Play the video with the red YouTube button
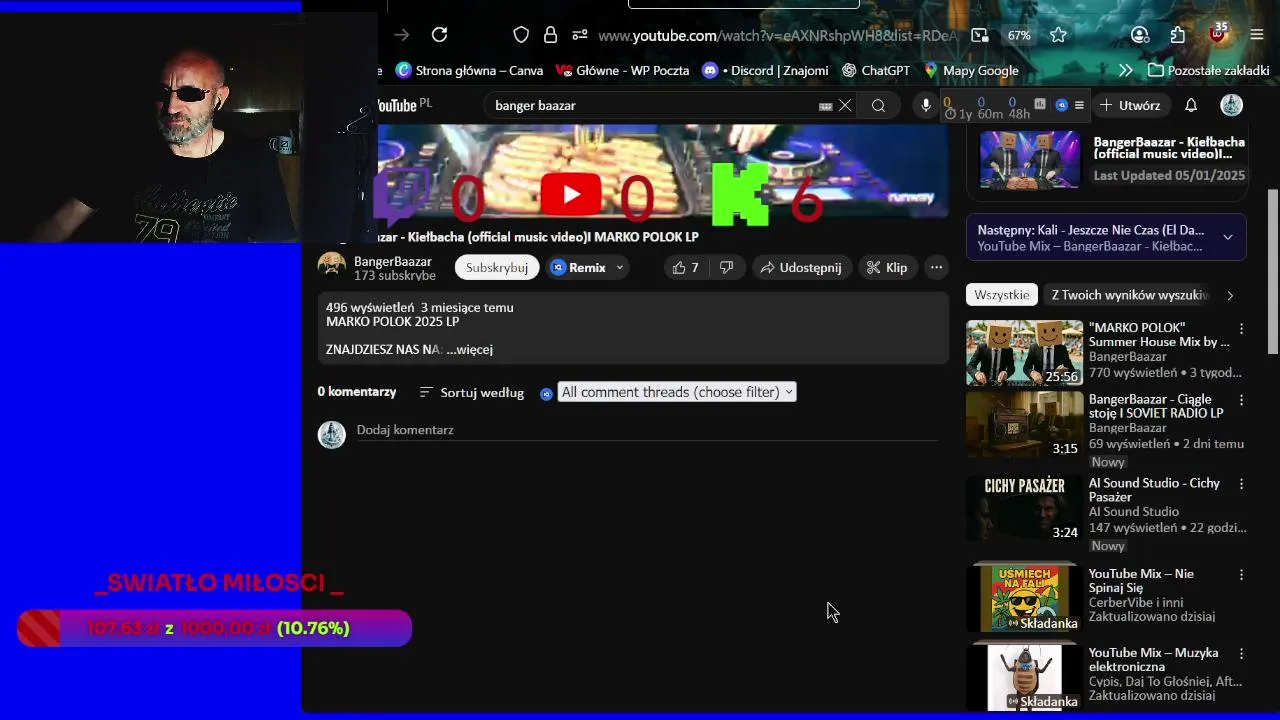1280x720 pixels. tap(570, 194)
